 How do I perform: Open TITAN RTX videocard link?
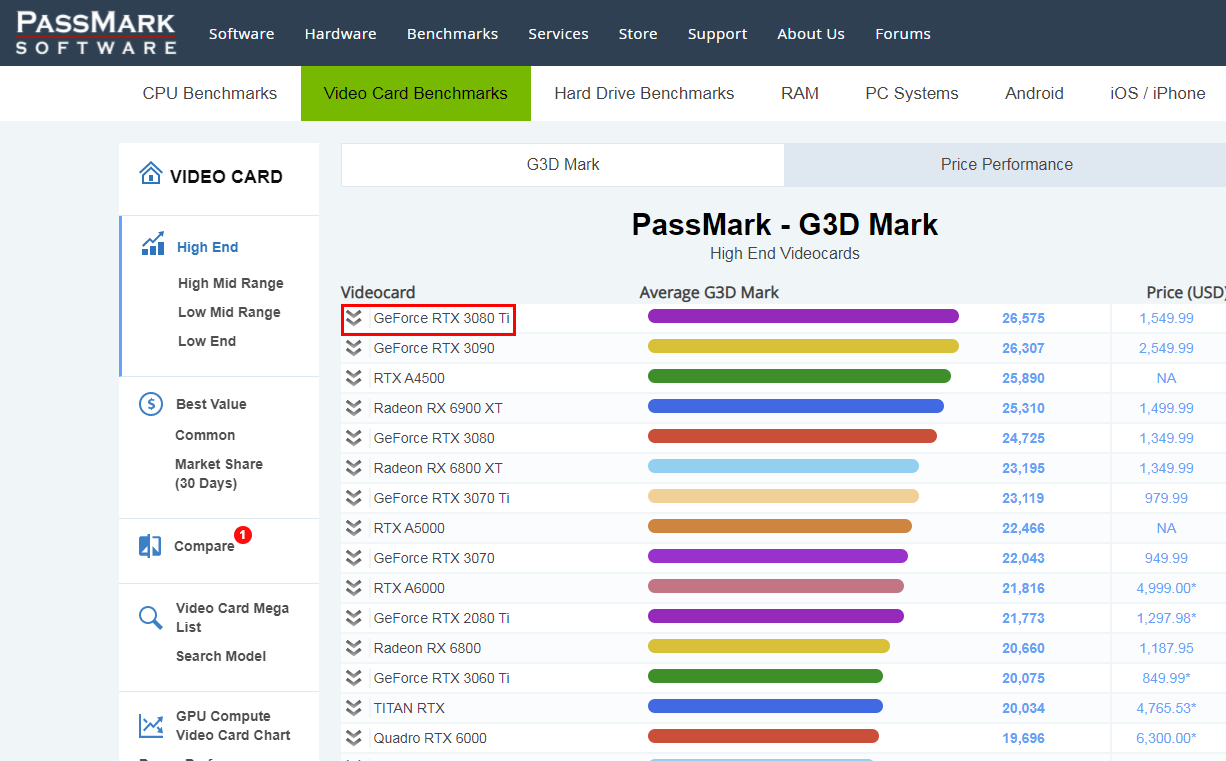409,708
